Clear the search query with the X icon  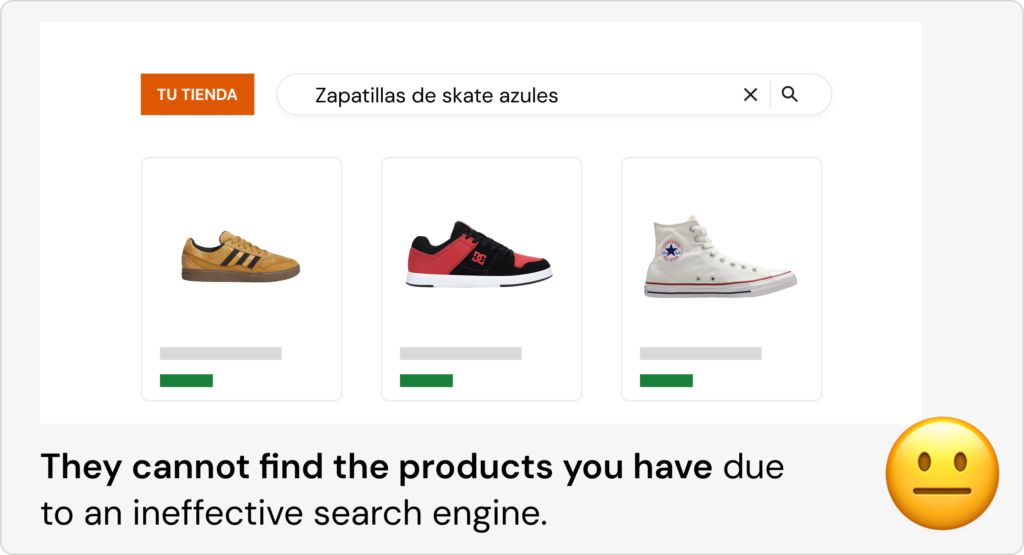click(x=750, y=95)
